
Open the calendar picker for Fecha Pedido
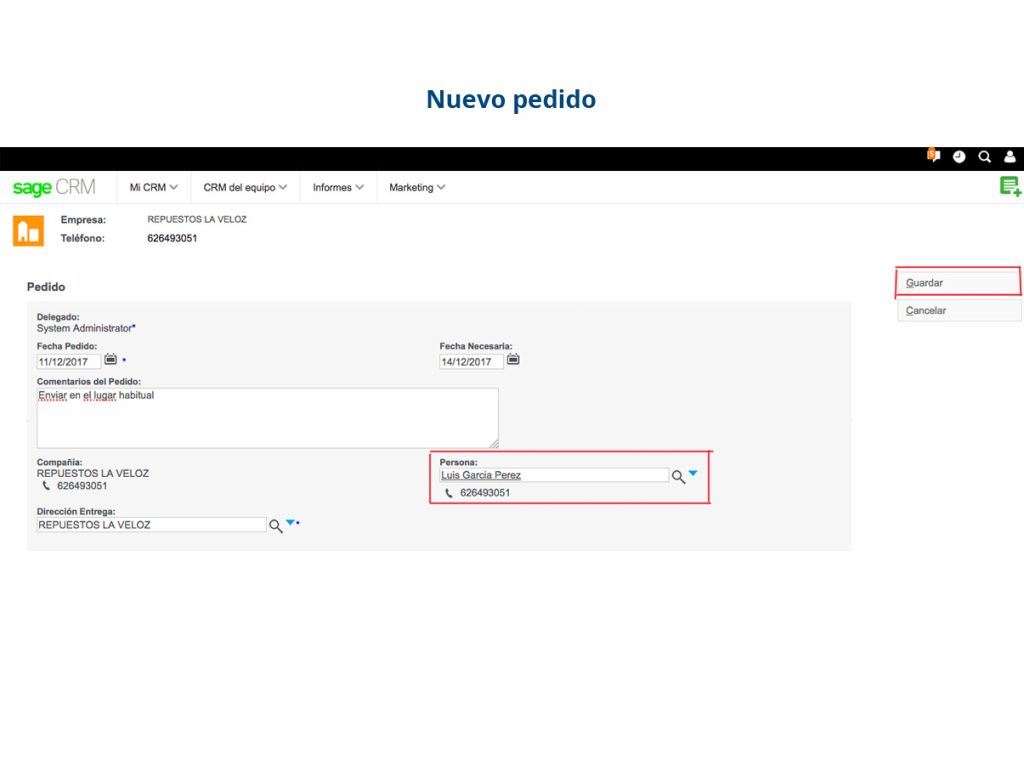pyautogui.click(x=110, y=359)
